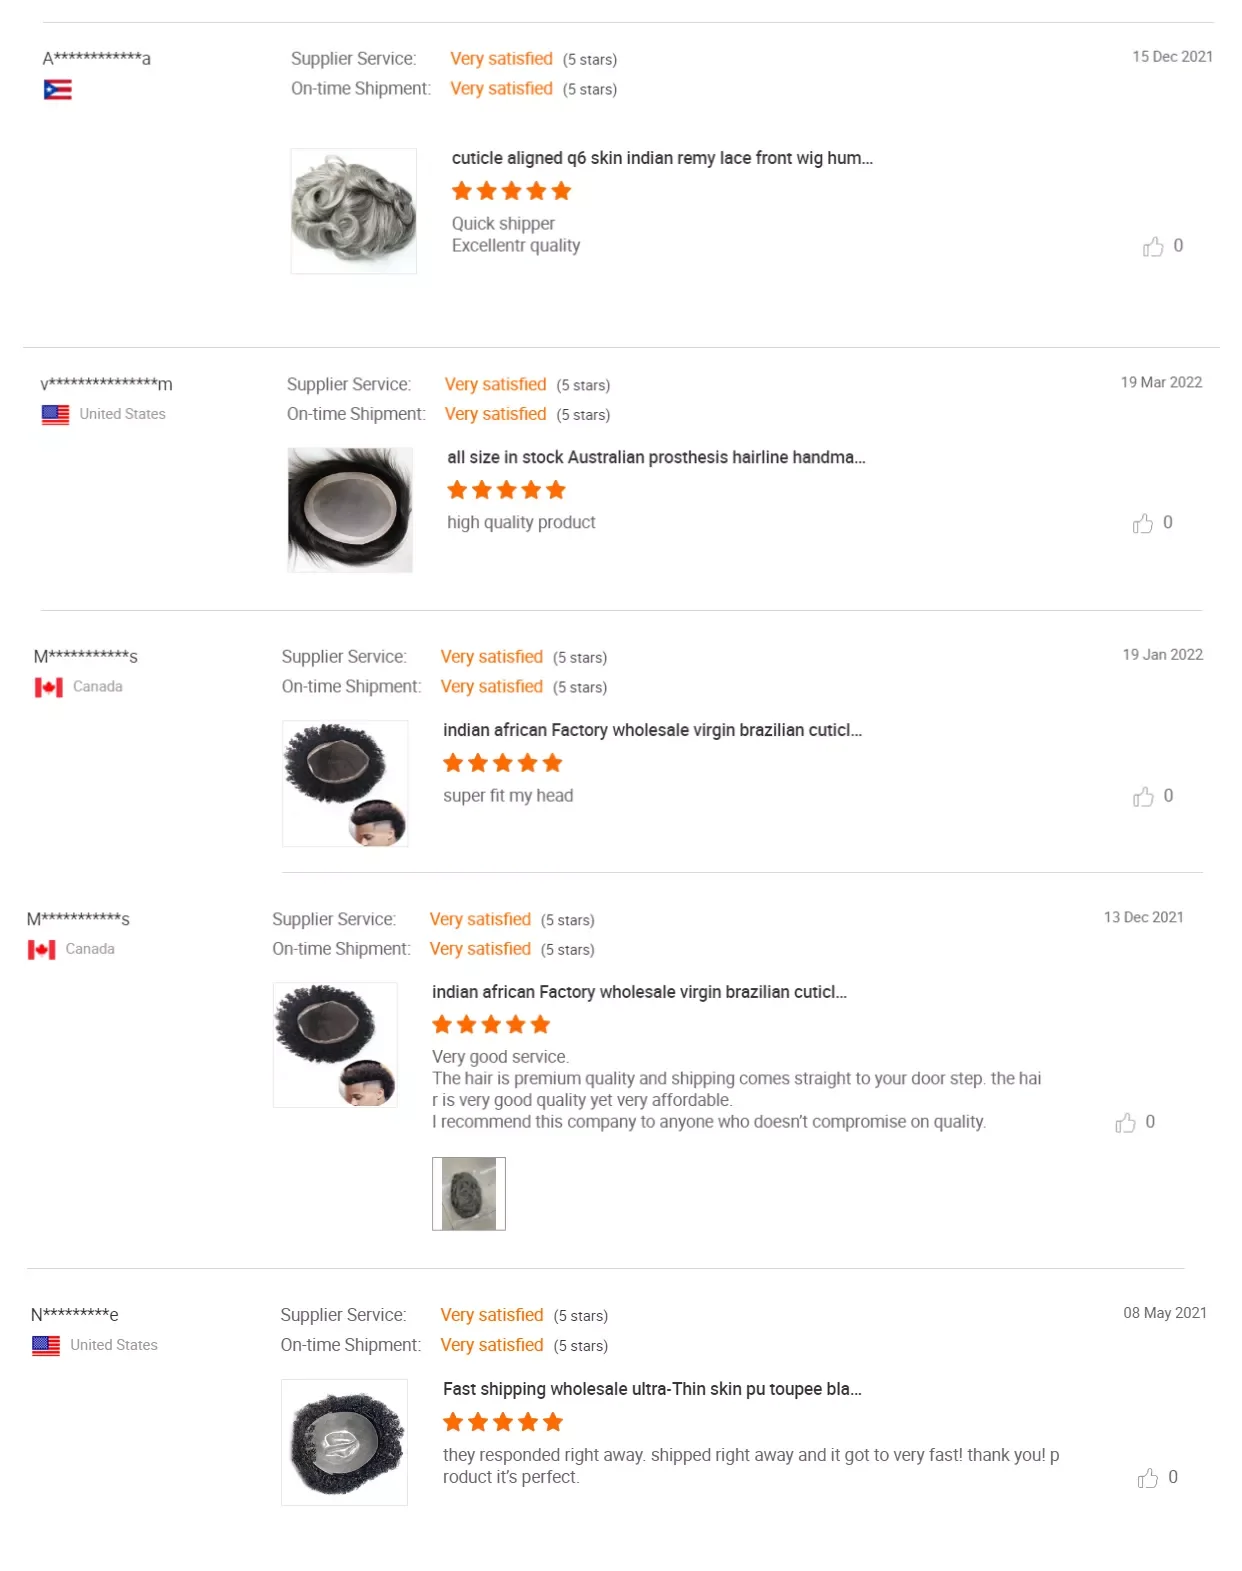This screenshot has width=1242, height=1571.
Task: Enlarge the customer-uploaded review photo
Action: pyautogui.click(x=468, y=1193)
